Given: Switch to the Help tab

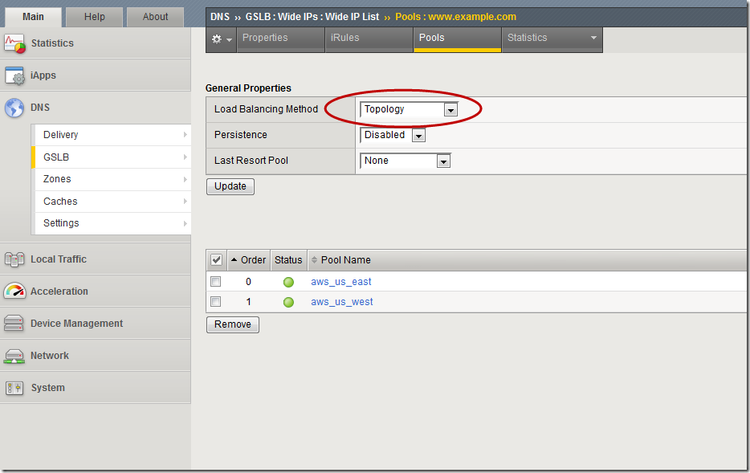Looking at the screenshot, I should pos(94,17).
